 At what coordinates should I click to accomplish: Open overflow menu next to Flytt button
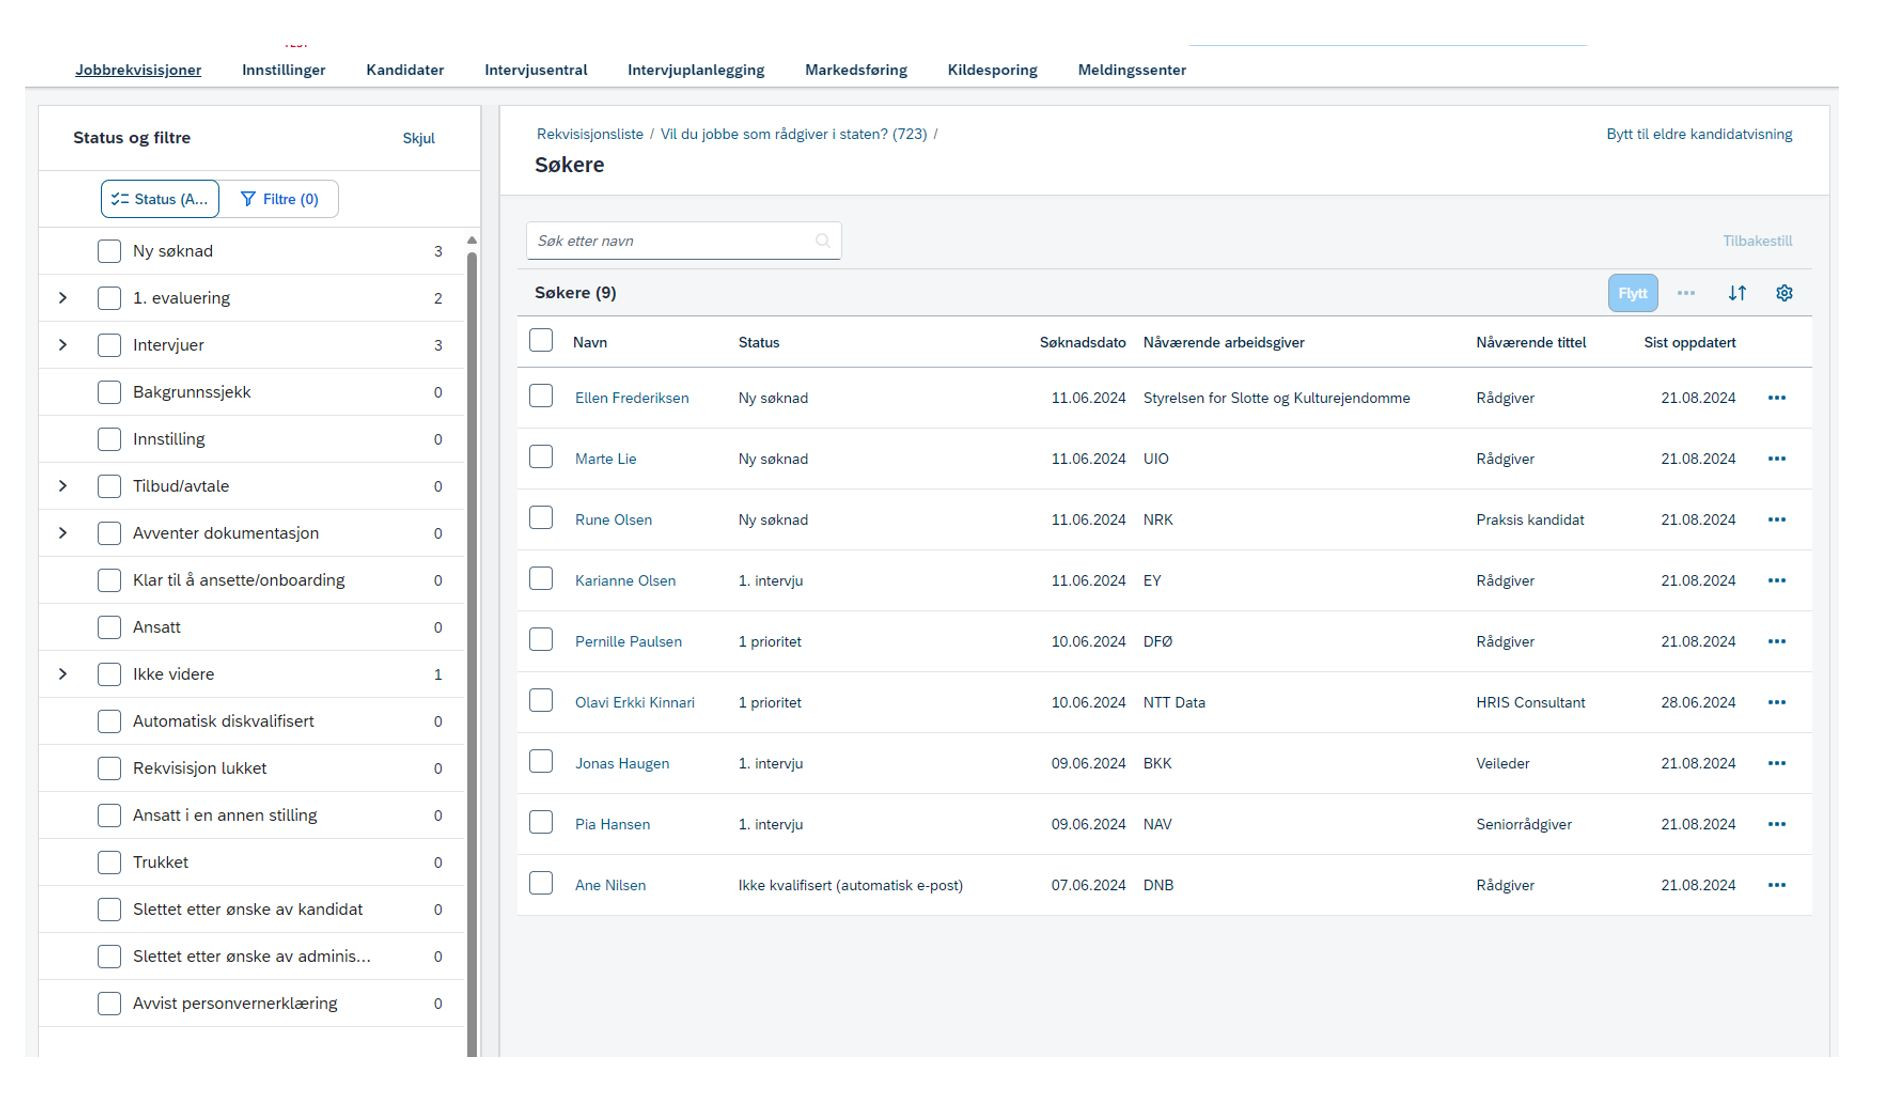pos(1686,293)
